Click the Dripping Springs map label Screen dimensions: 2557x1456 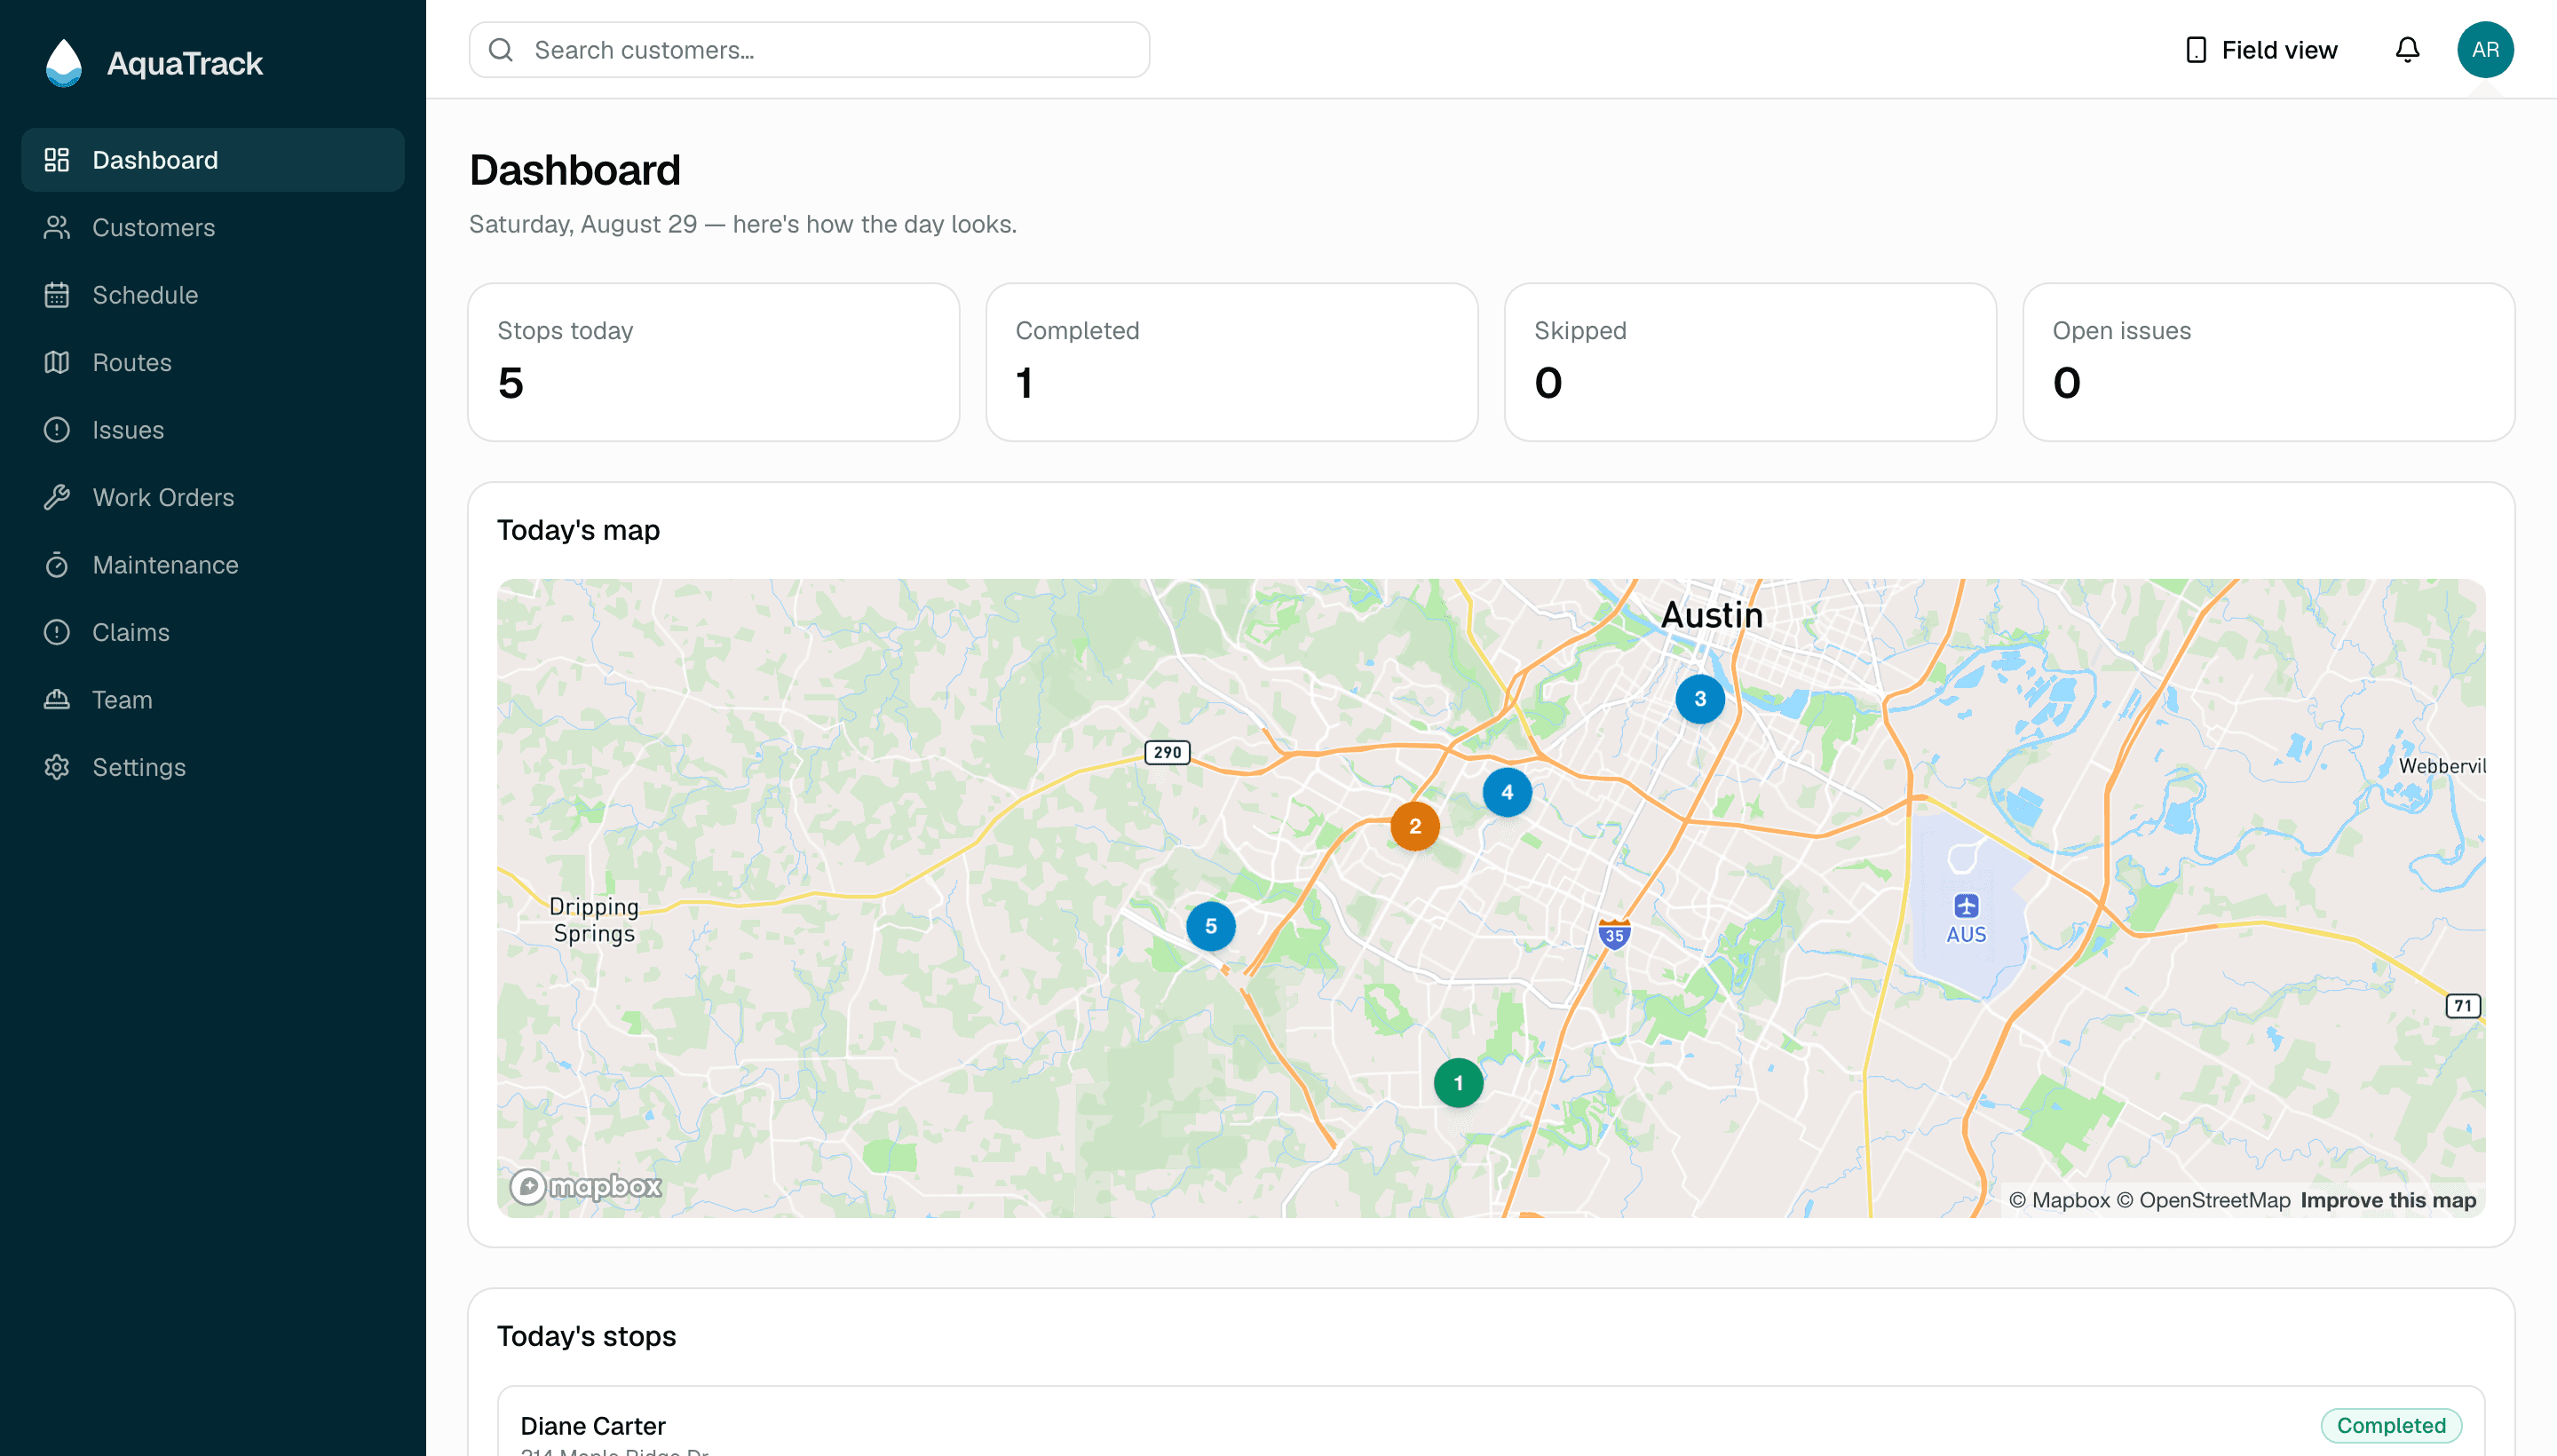tap(594, 920)
